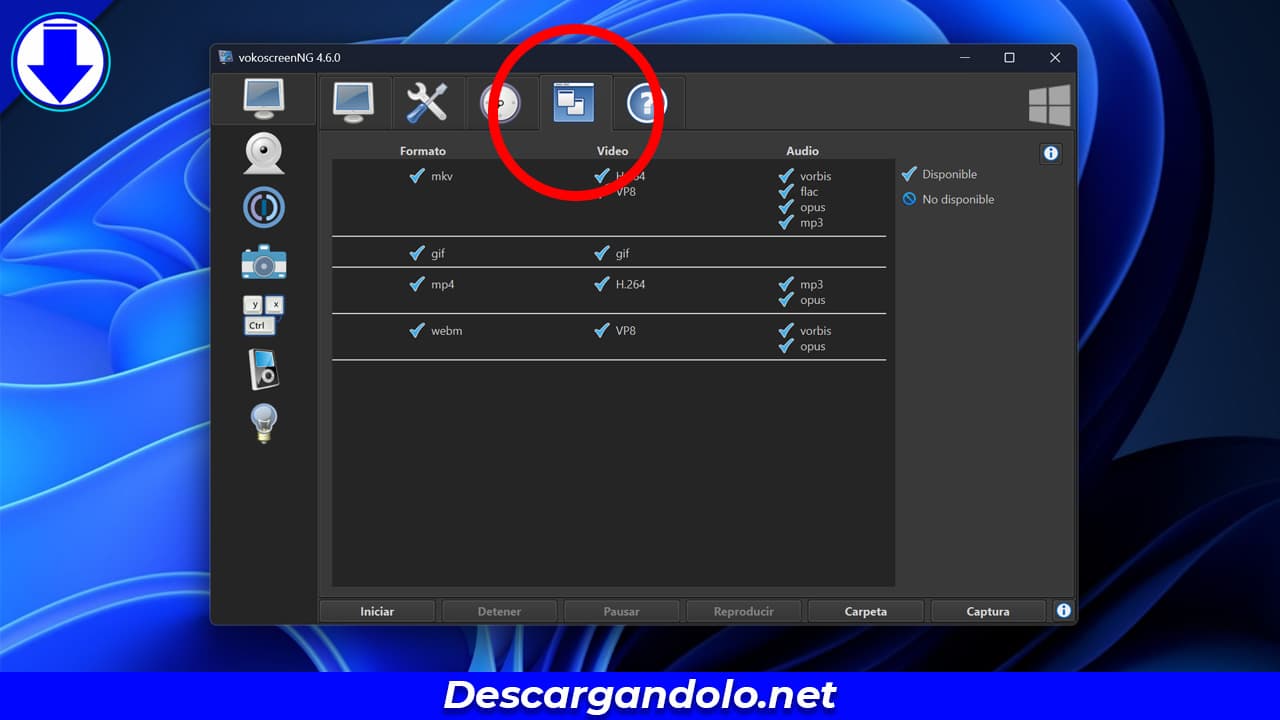Click the info icon above the legend
Screen dimensions: 1280x720
click(1050, 154)
